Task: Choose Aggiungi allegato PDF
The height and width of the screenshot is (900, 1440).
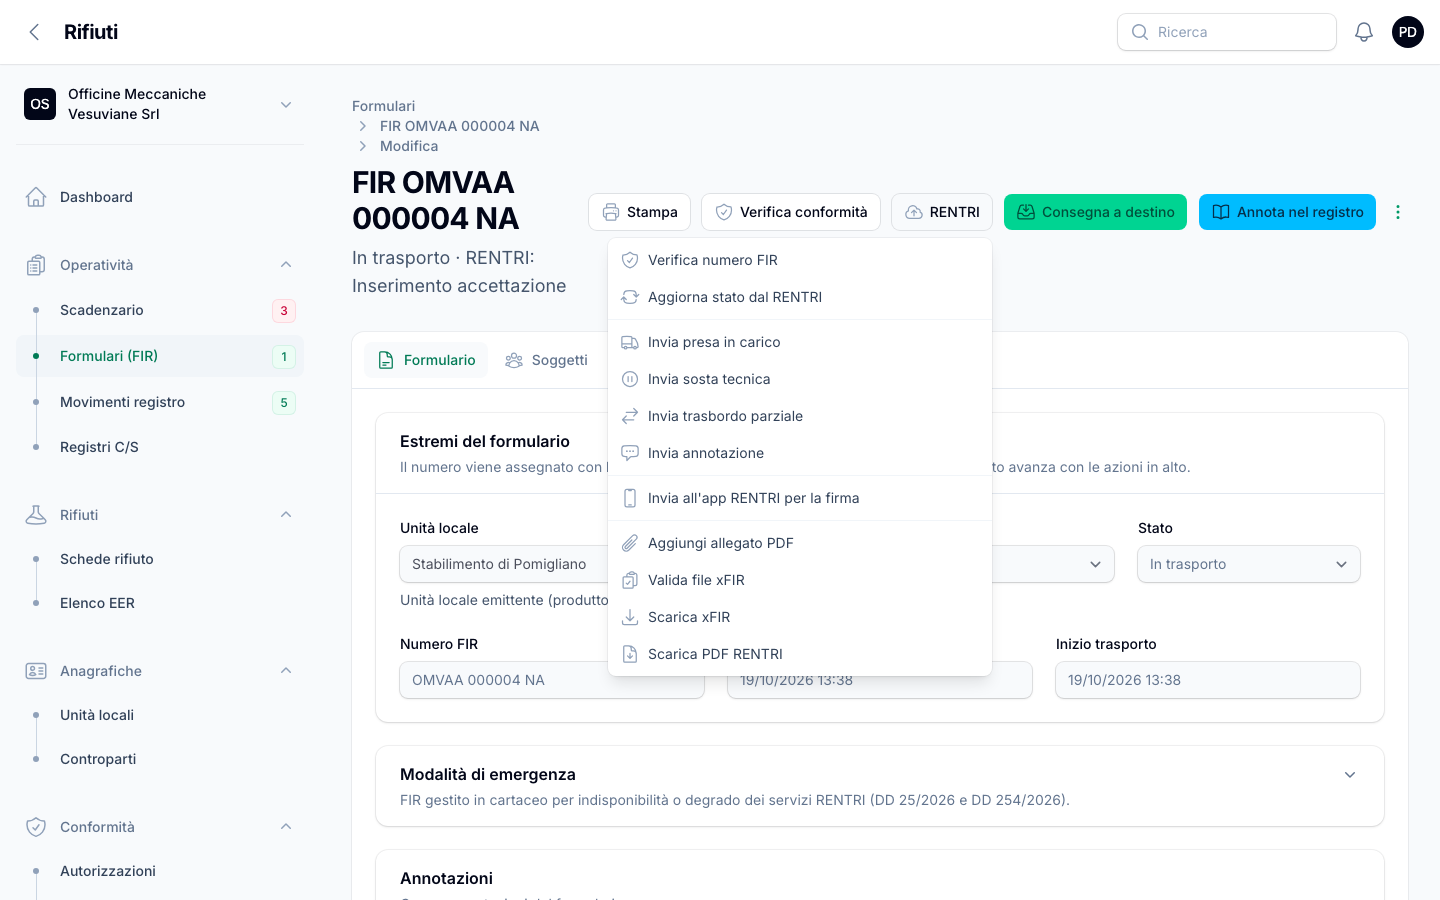Action: coord(800,543)
